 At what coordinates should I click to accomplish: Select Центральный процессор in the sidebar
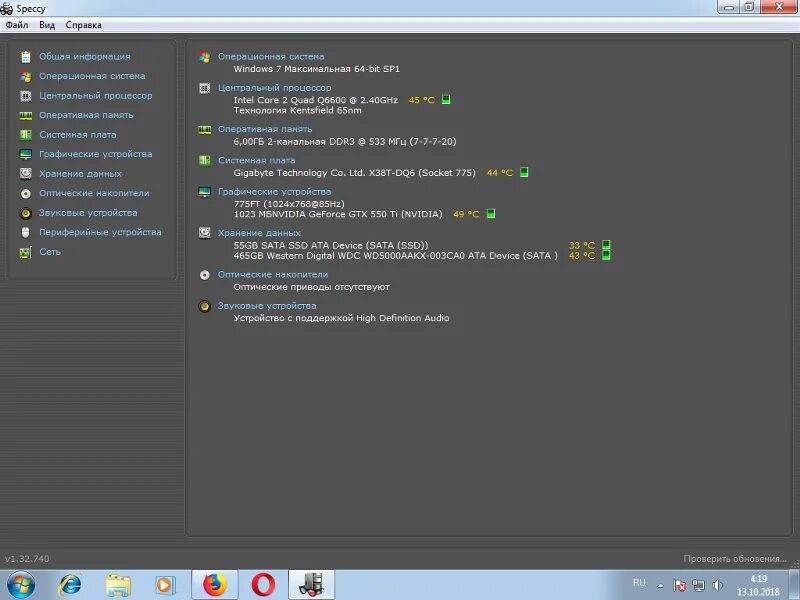[x=96, y=95]
